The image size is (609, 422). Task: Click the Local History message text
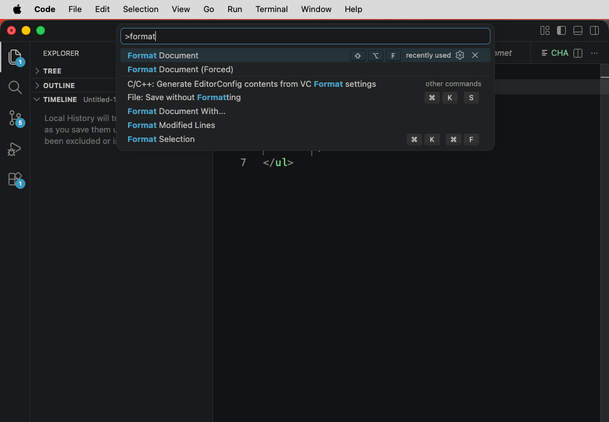click(x=80, y=130)
